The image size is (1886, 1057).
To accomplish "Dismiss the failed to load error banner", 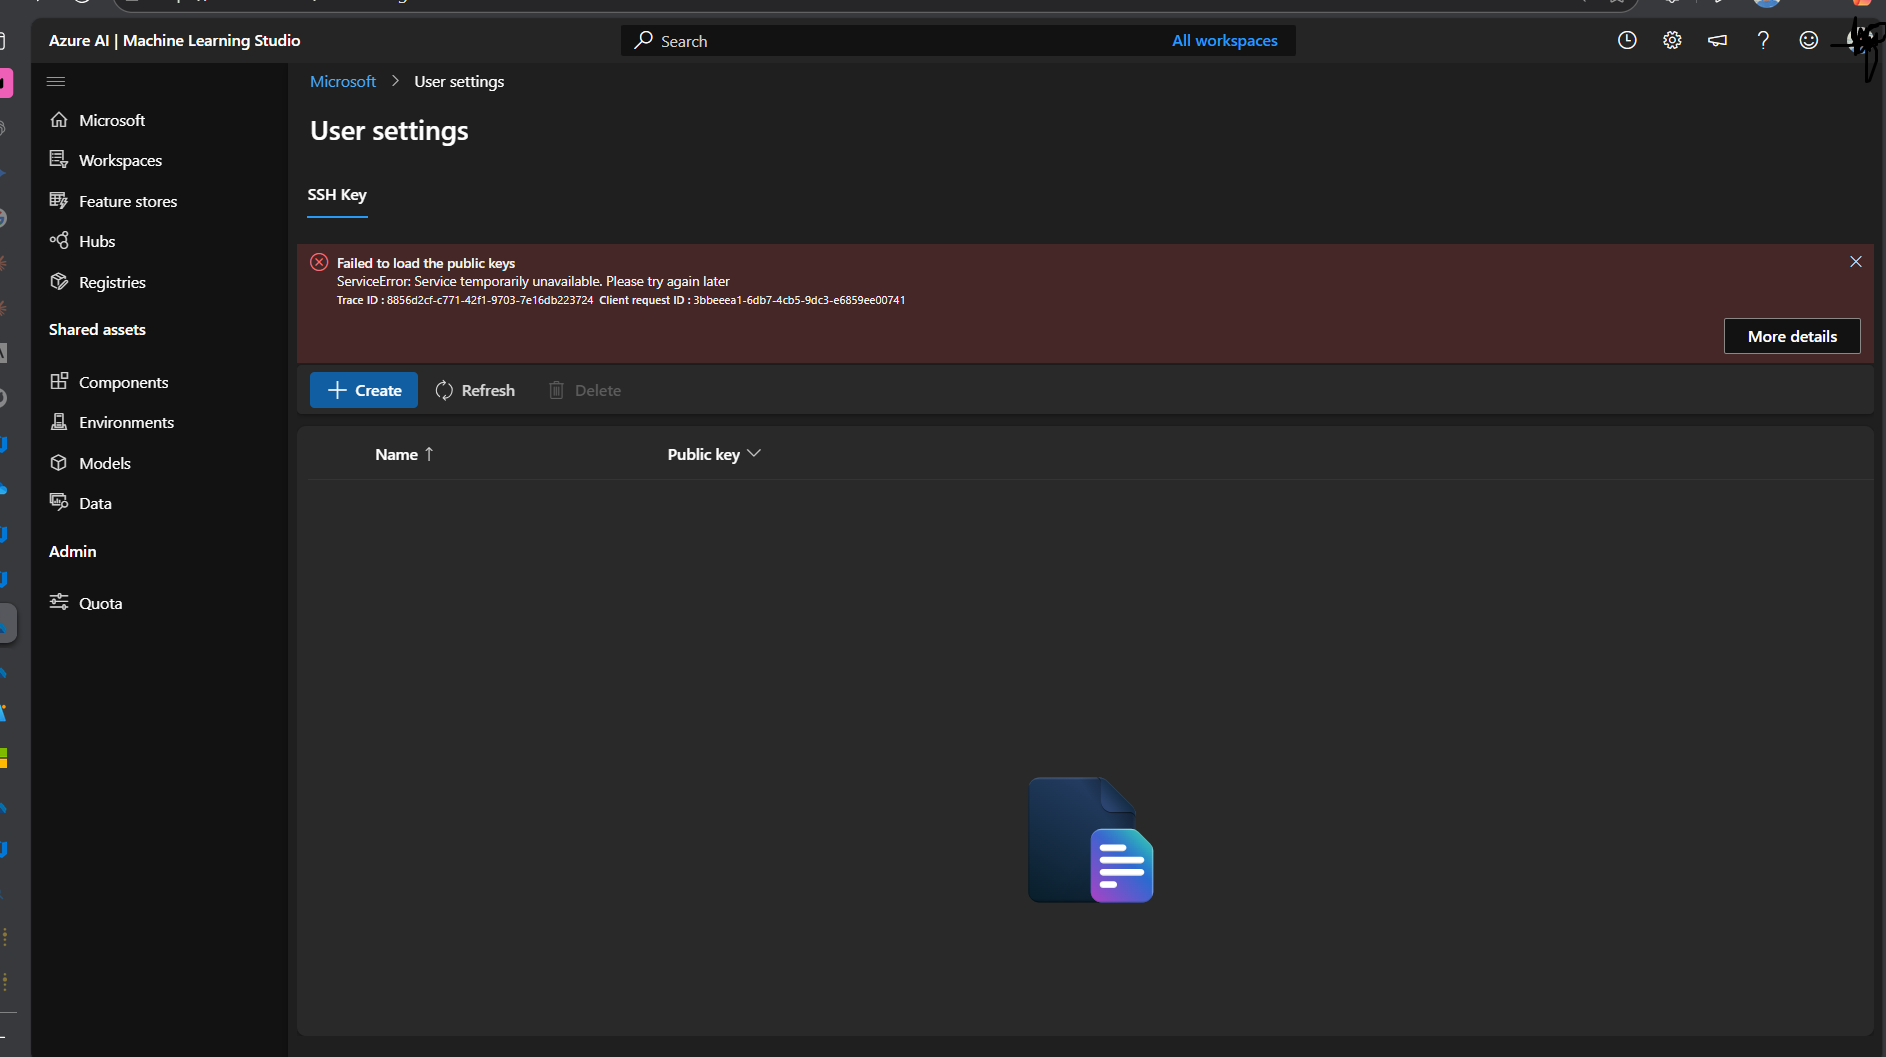I will [x=1855, y=262].
